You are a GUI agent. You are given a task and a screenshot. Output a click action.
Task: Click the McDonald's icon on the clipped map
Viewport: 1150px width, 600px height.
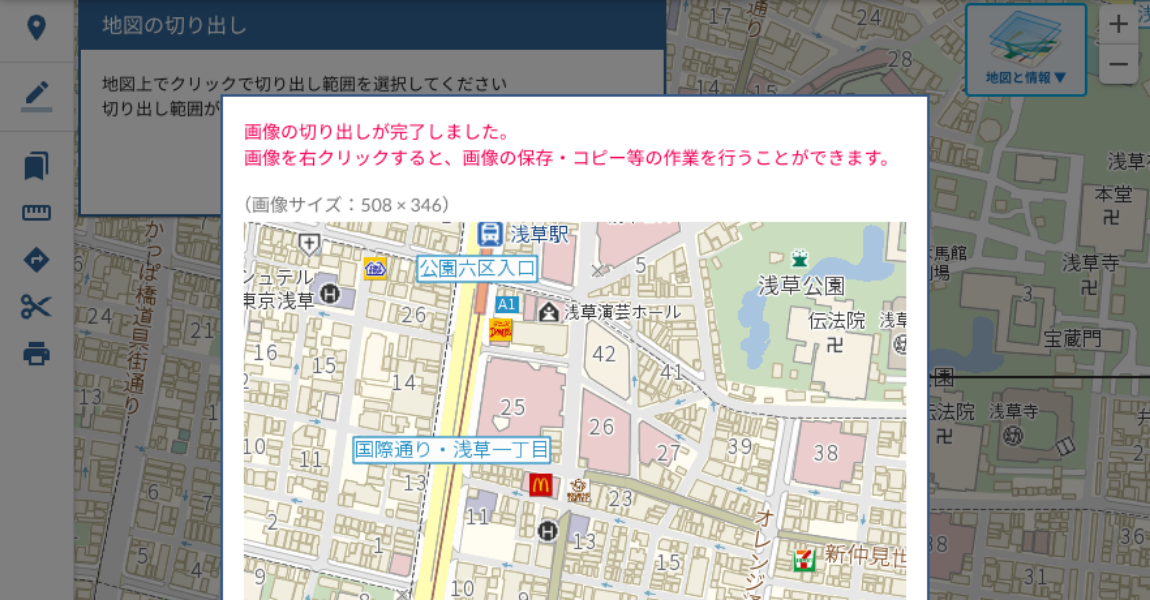542,486
